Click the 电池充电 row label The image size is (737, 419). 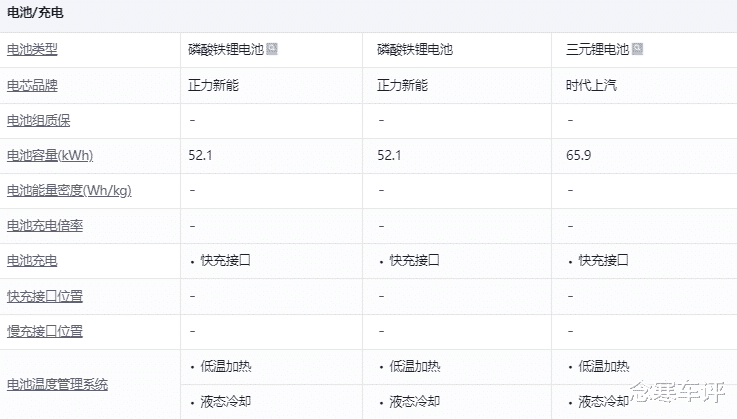tap(32, 261)
